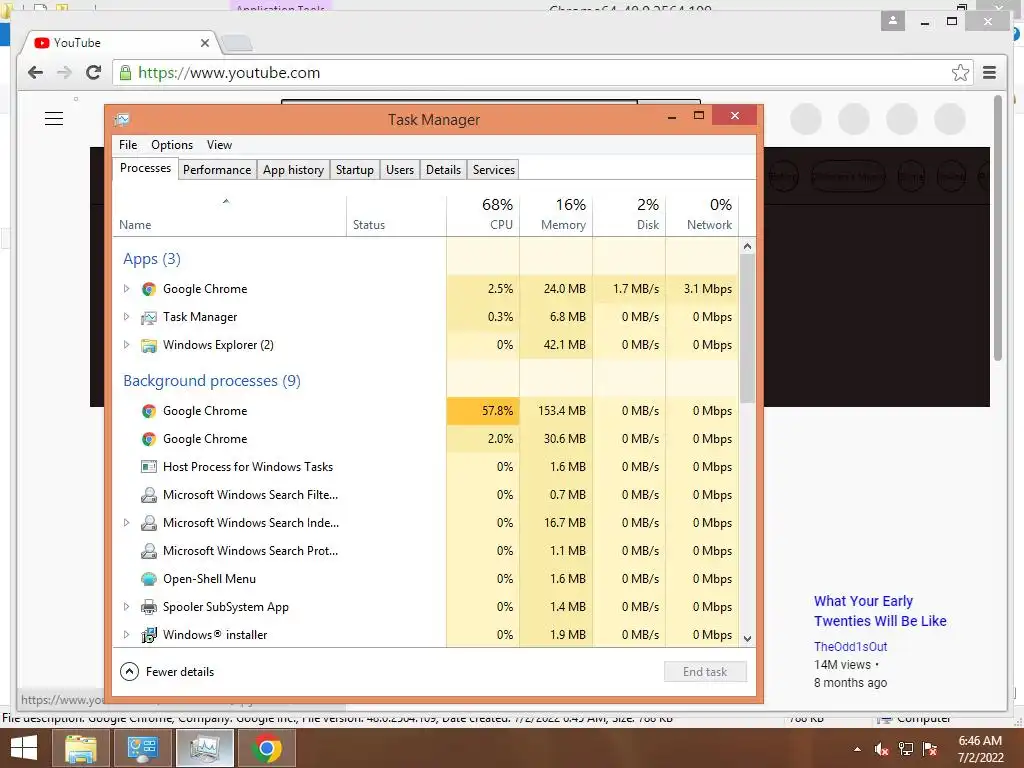Click the Open-Shell Menu shell icon
This screenshot has height=768, width=1024.
click(149, 579)
